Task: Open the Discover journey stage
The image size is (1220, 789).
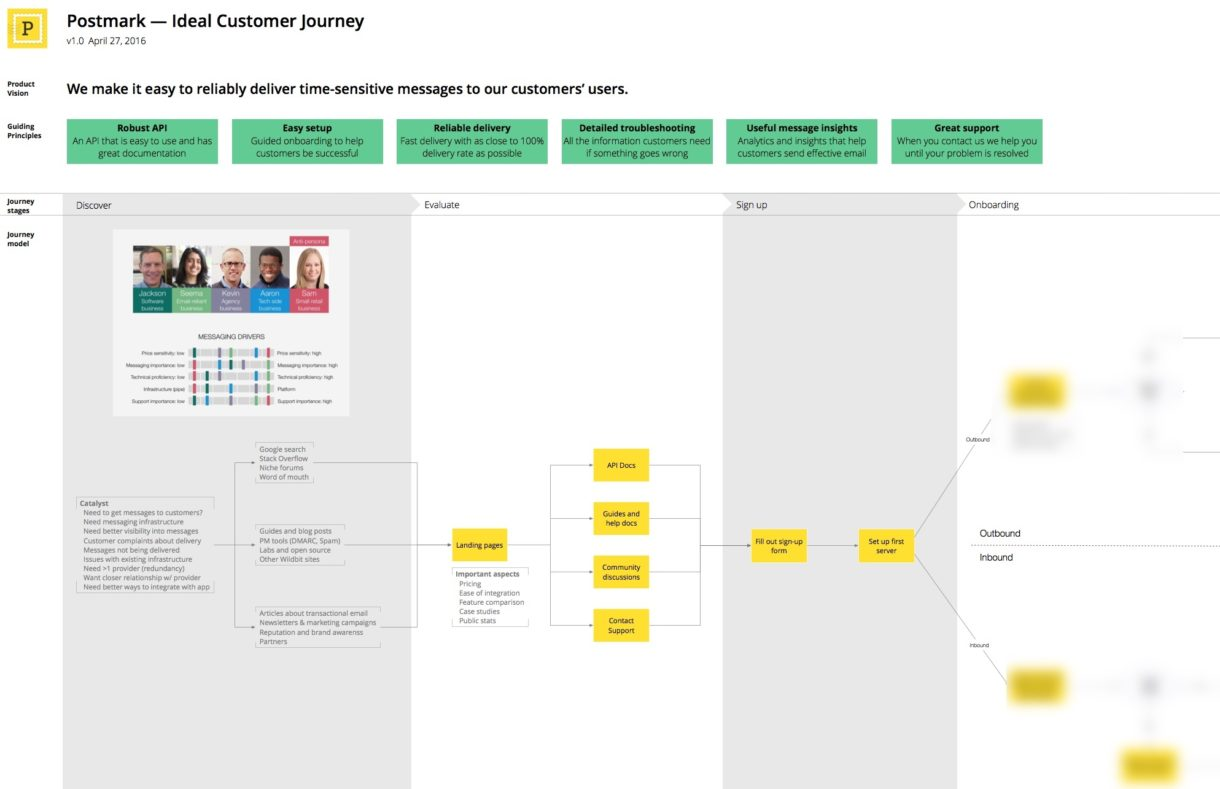Action: tap(94, 205)
